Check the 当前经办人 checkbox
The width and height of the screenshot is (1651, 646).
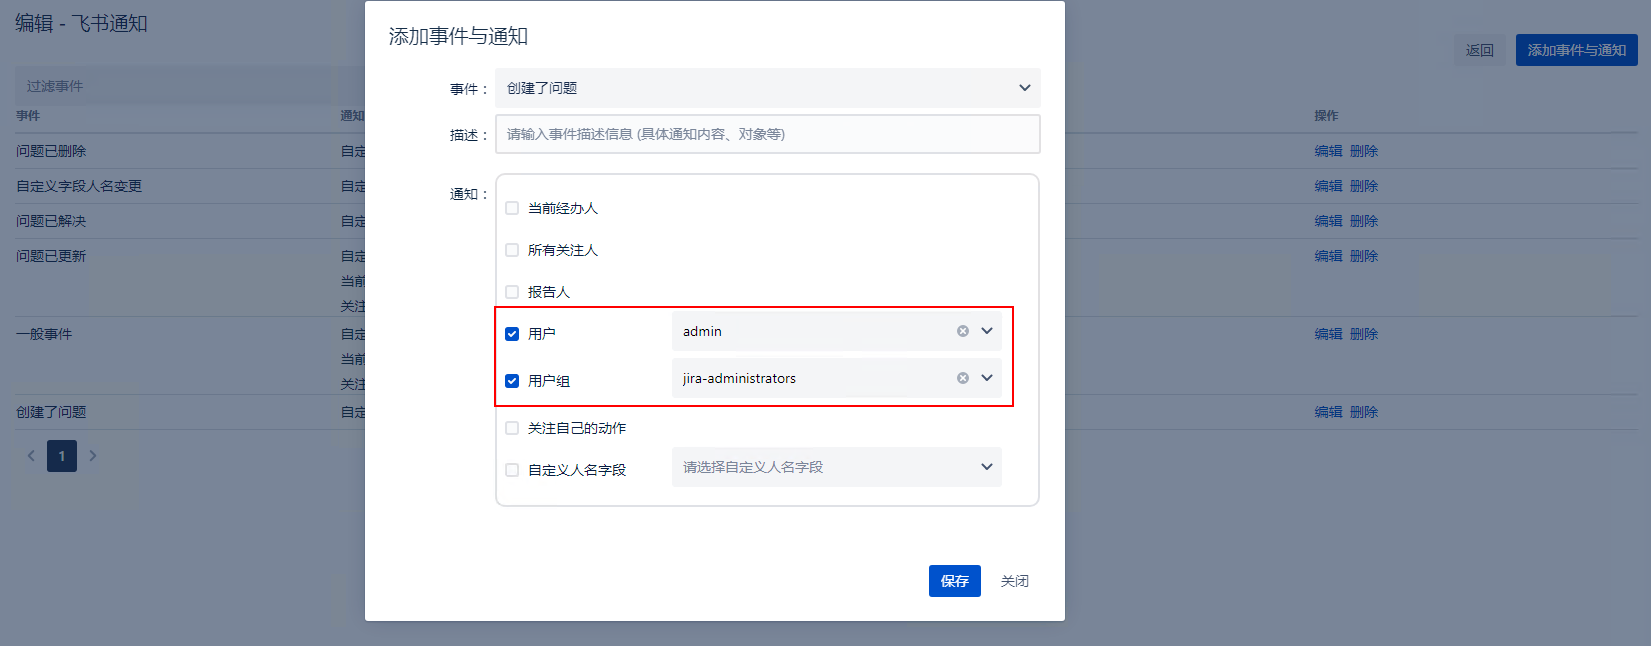coord(512,208)
